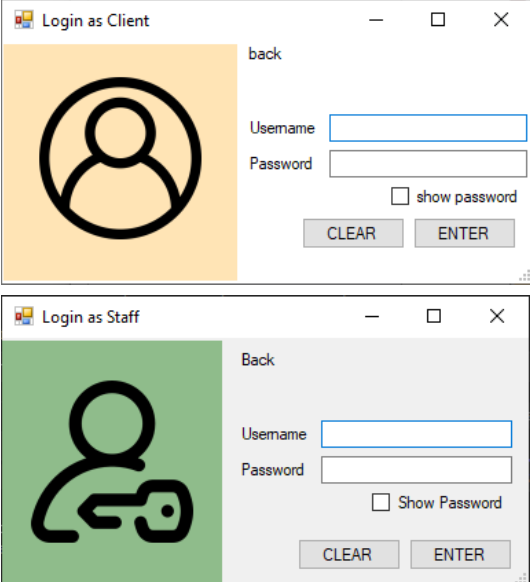Focus the Staff Password text field
This screenshot has width=530, height=582.
(x=416, y=470)
